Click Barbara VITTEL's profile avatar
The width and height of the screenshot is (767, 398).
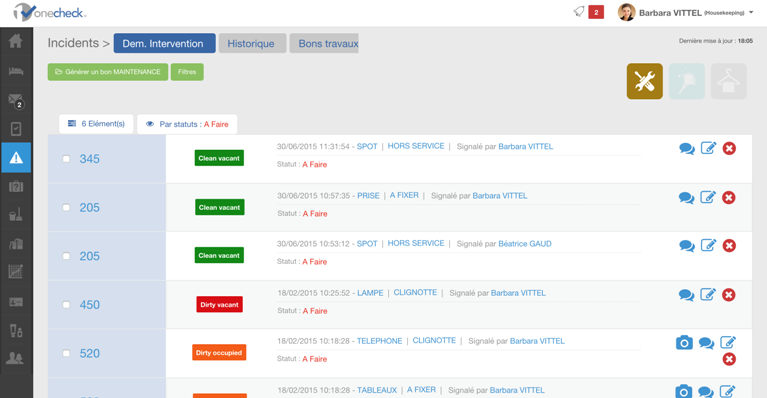(x=627, y=12)
